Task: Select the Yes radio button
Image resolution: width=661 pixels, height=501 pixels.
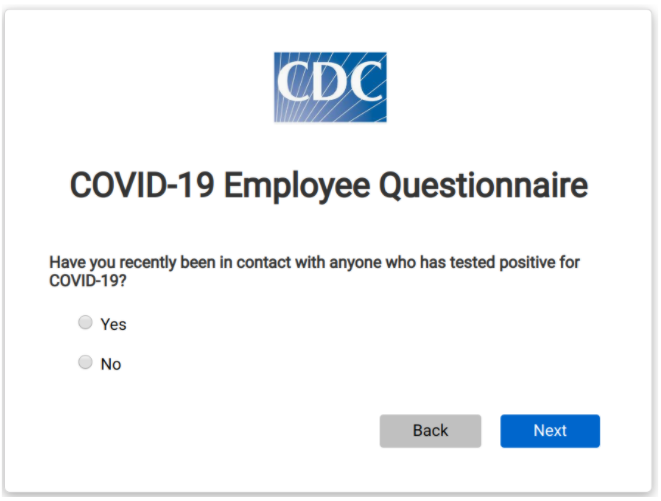Action: coord(85,322)
